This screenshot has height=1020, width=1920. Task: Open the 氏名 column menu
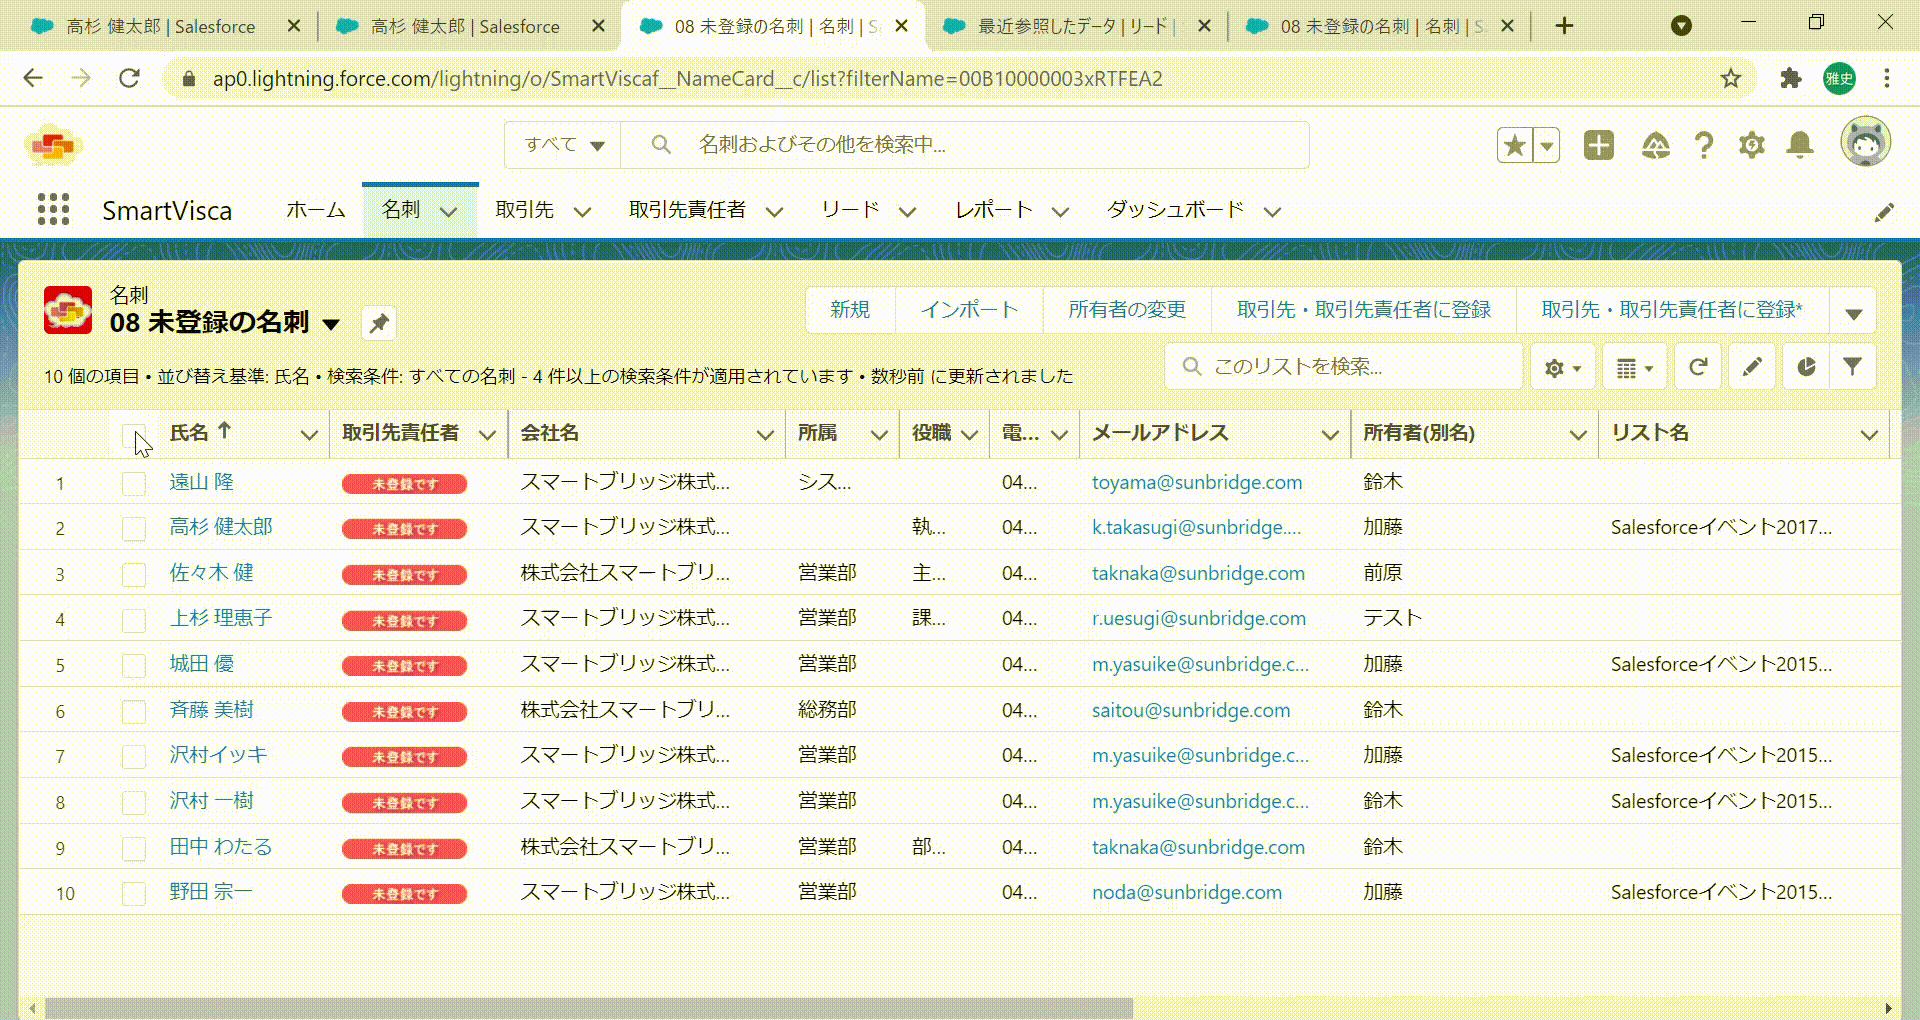[x=309, y=435]
